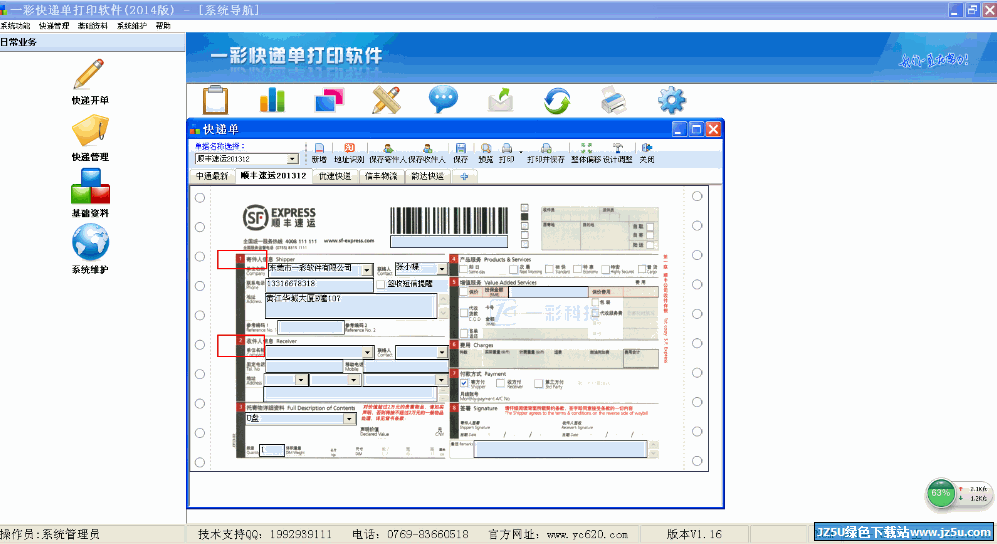This screenshot has width=997, height=544.
Task: Click the envelope with arrow icon
Action: (x=500, y=100)
